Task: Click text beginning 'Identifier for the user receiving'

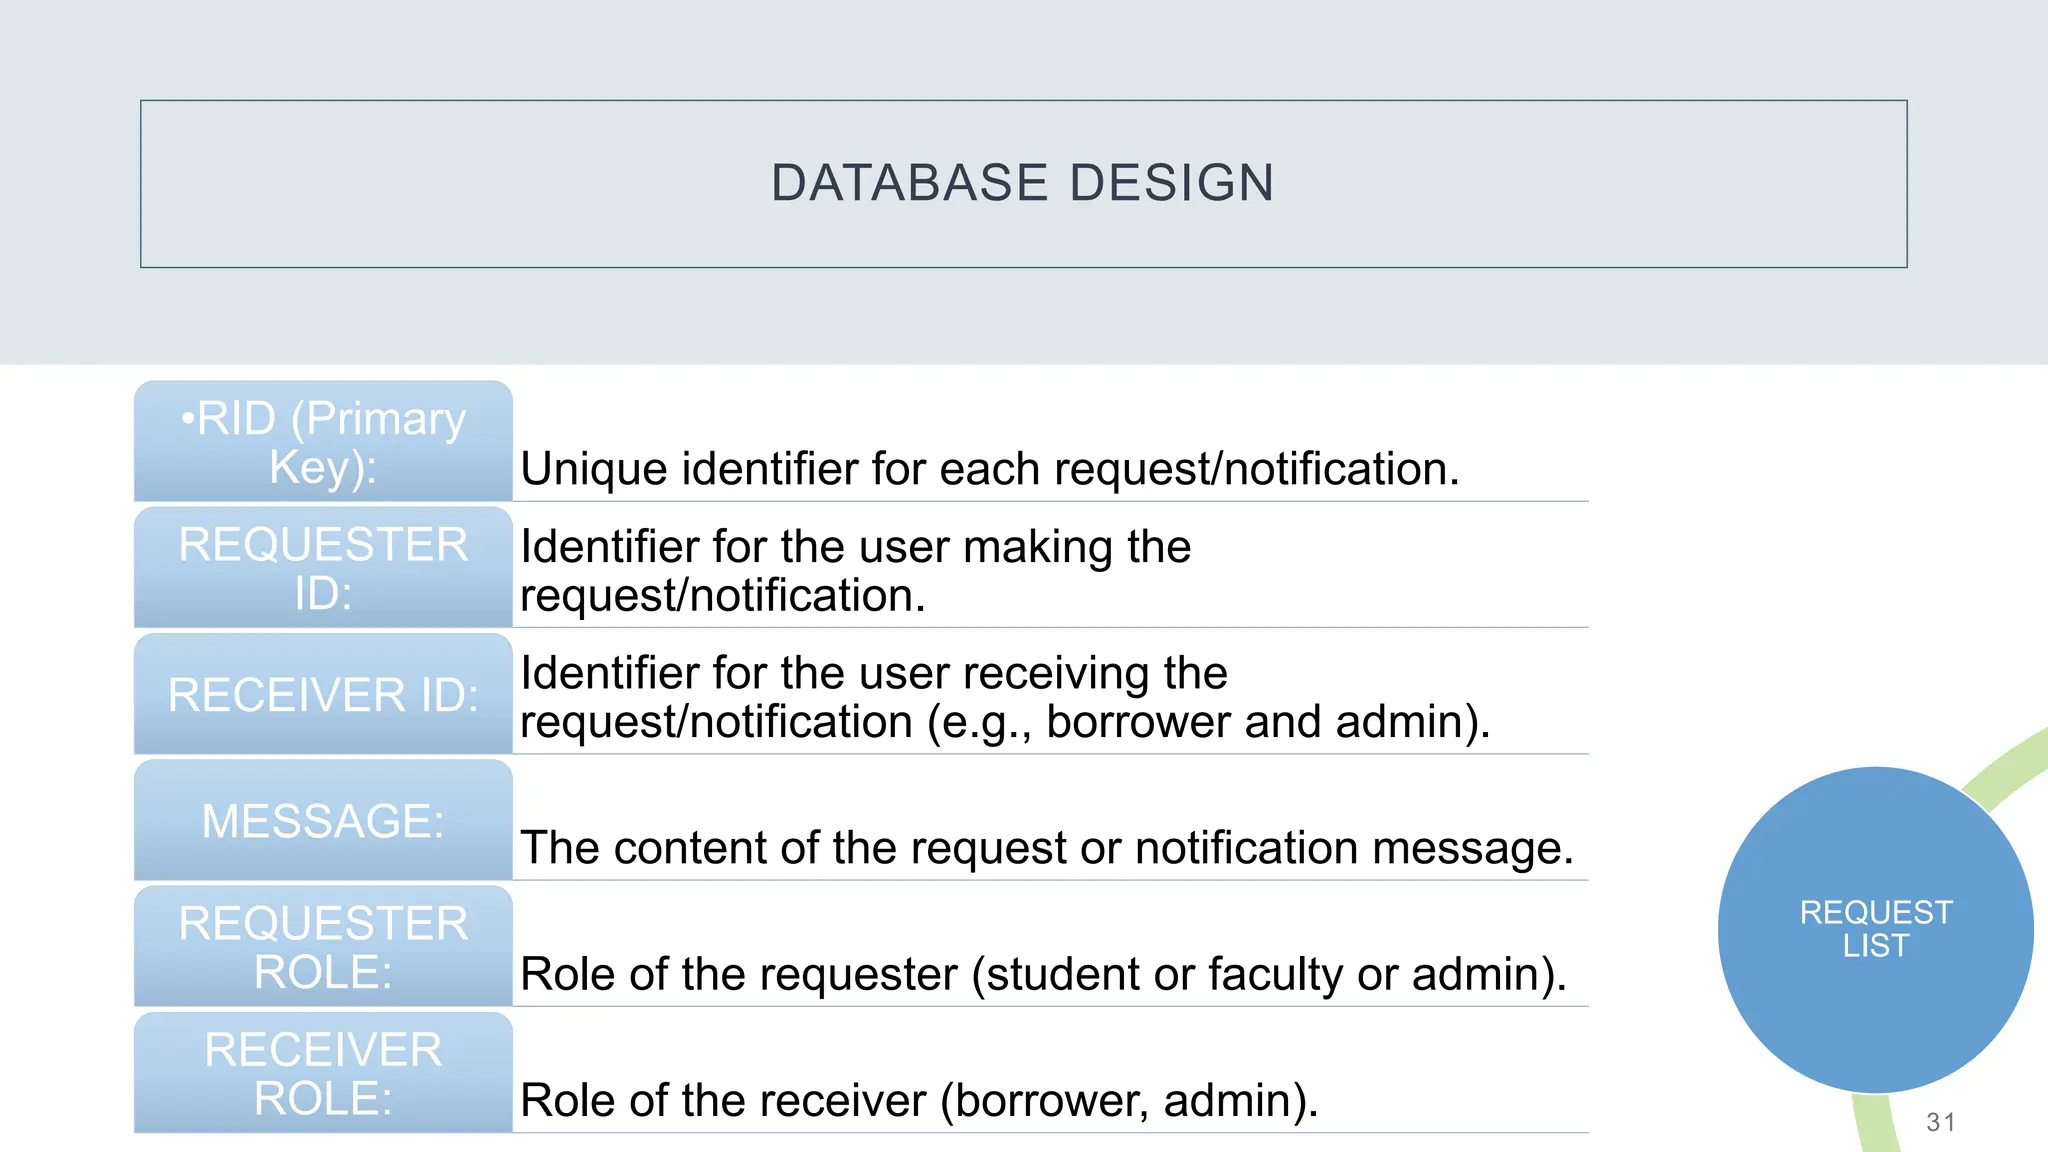Action: (x=1005, y=697)
